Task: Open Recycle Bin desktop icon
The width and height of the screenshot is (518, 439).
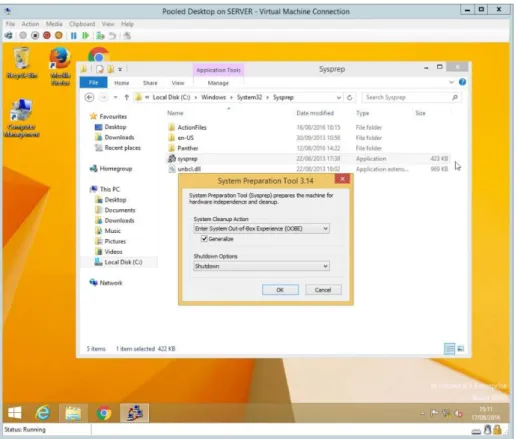Action: click(x=22, y=62)
